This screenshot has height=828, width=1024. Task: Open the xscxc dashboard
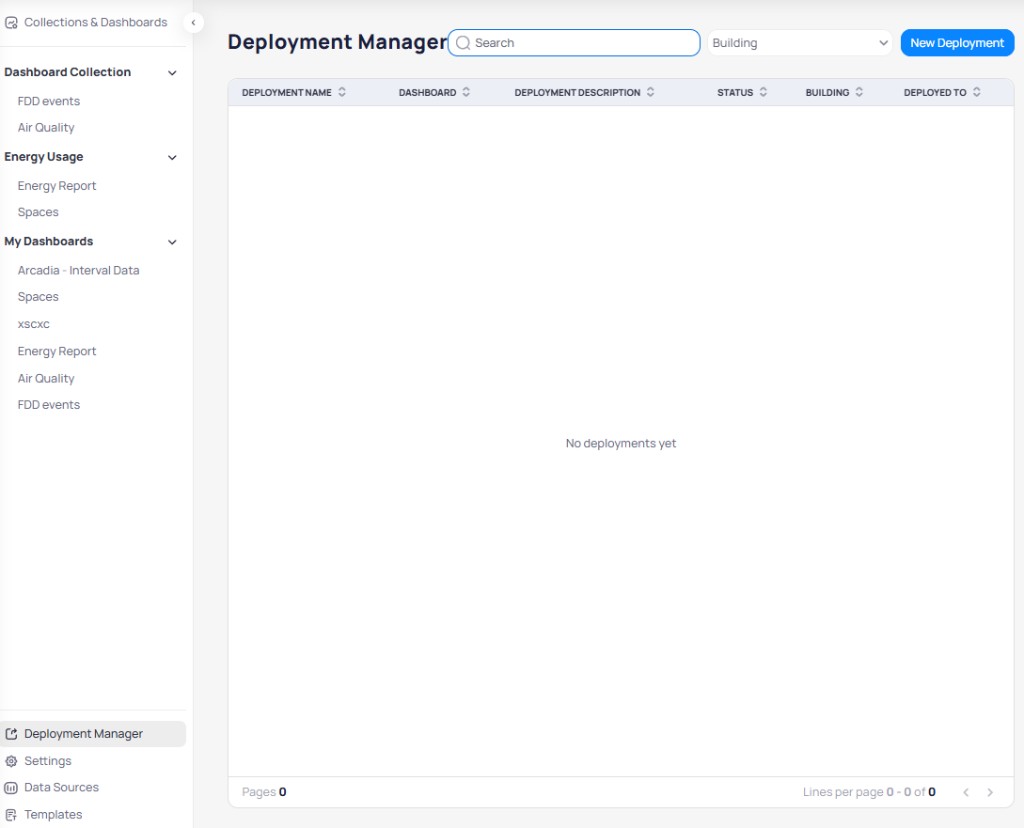[33, 325]
